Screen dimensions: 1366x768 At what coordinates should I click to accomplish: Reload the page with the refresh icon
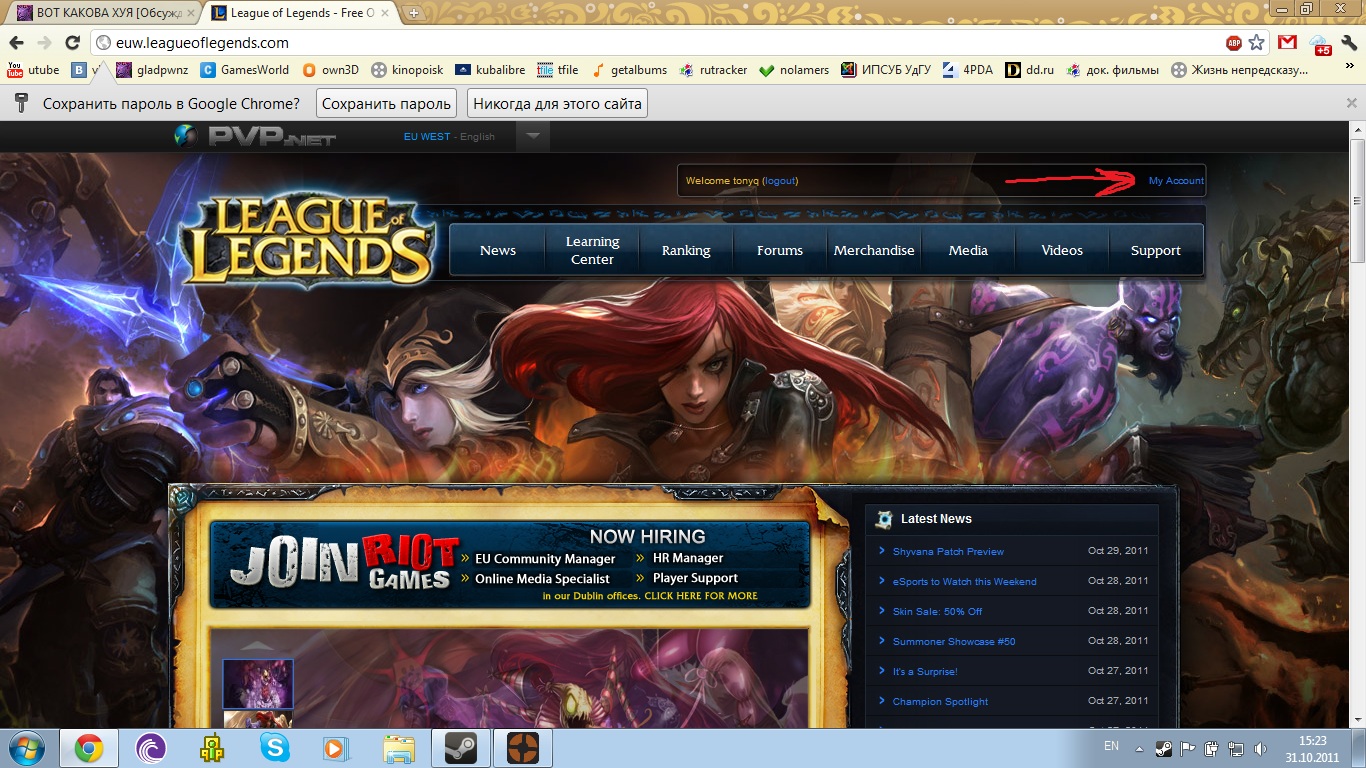72,43
